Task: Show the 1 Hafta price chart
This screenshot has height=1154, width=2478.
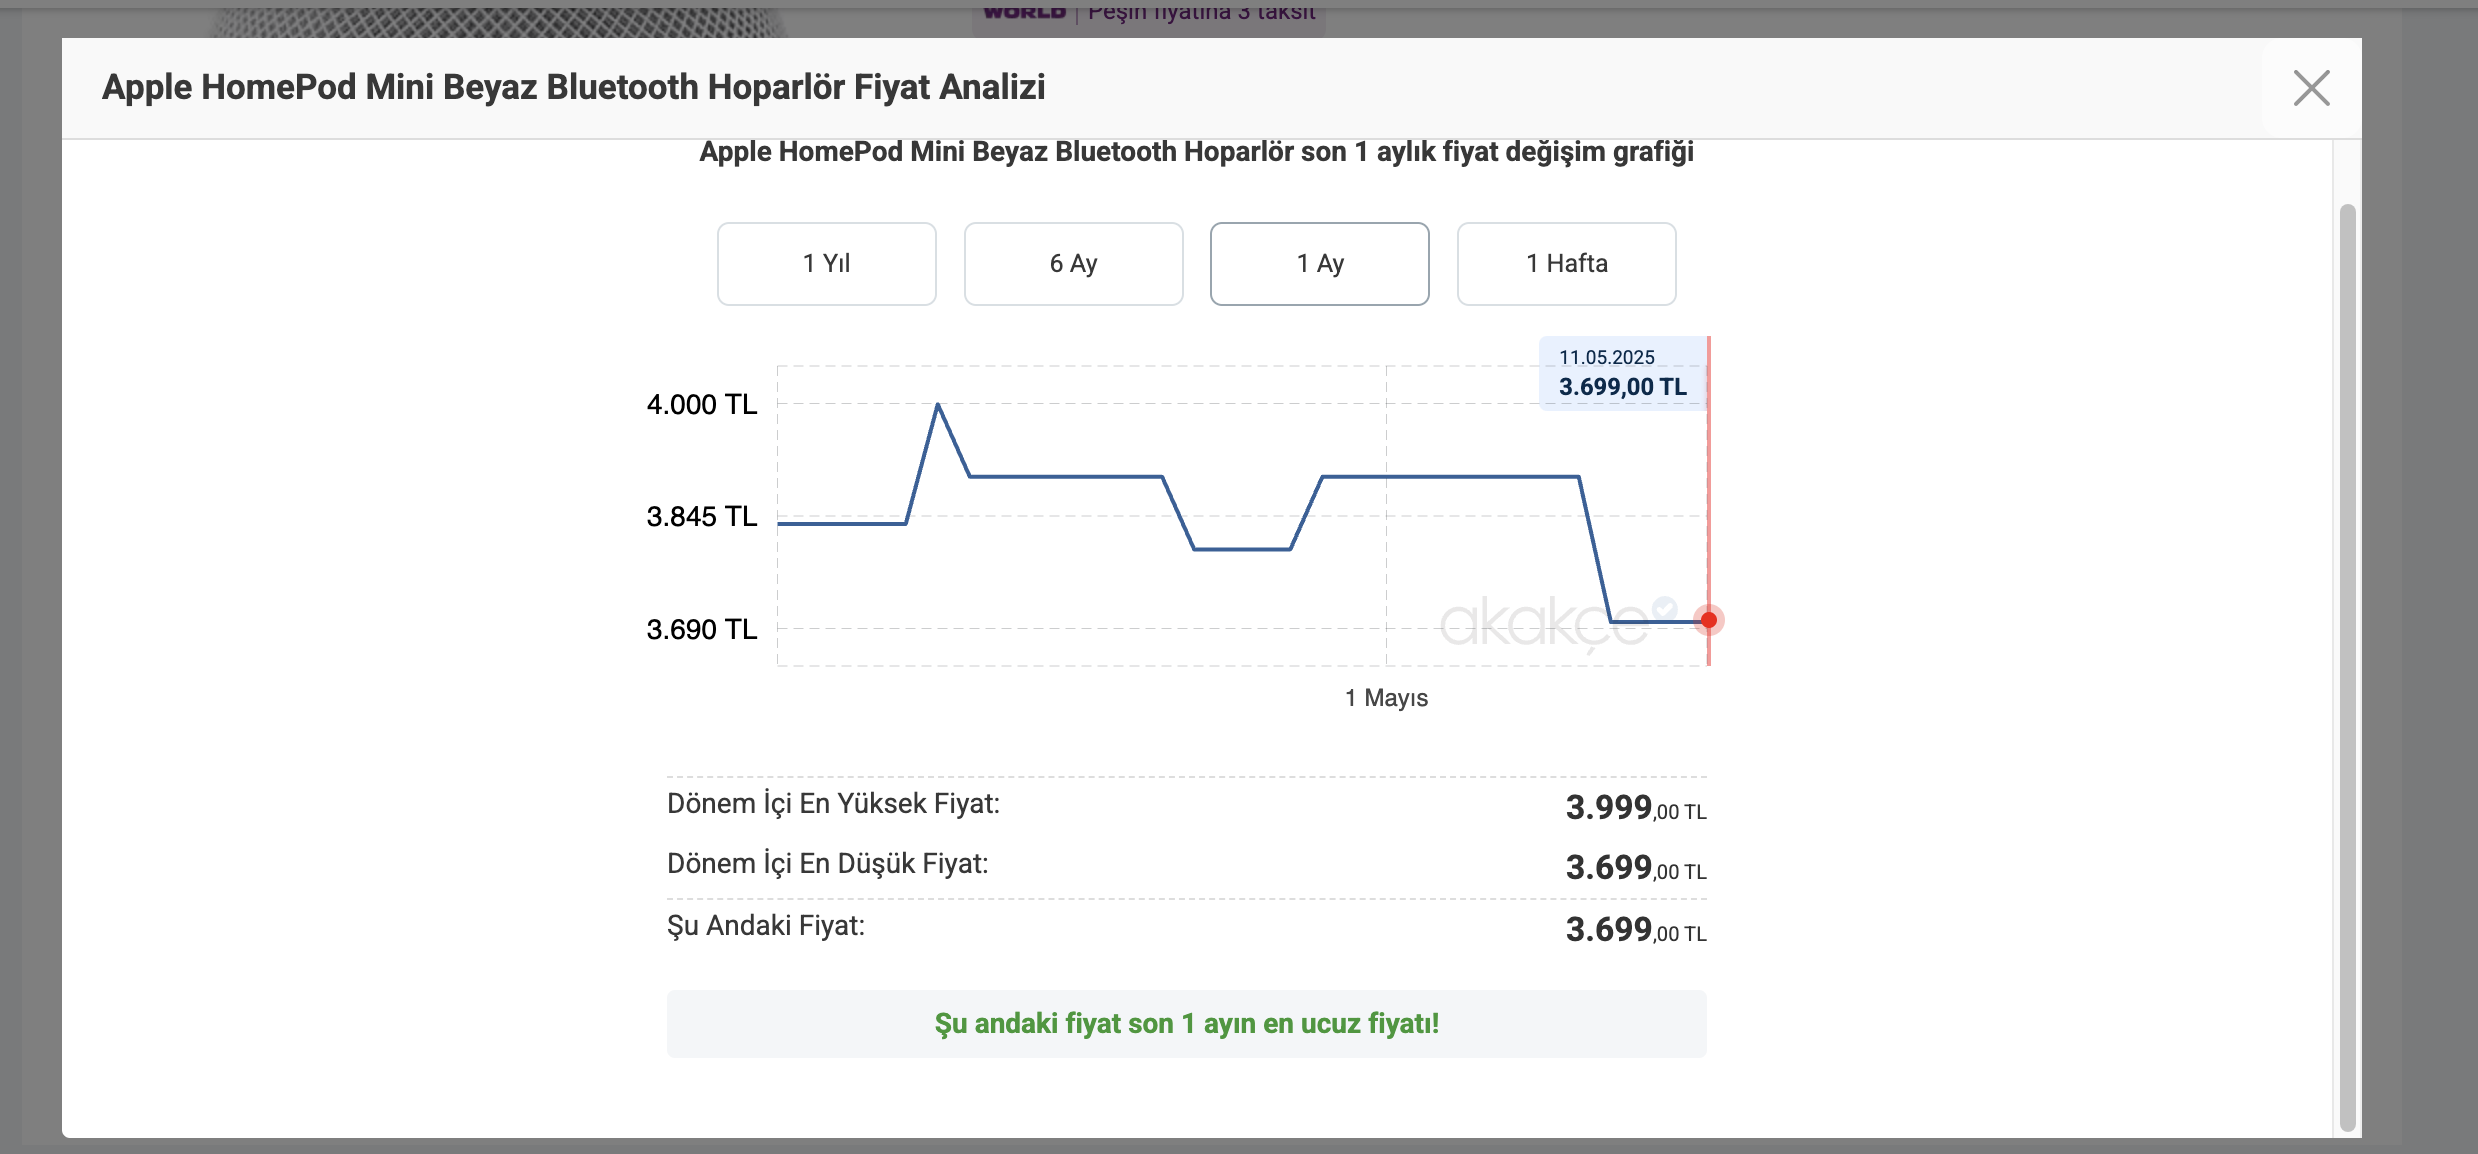Action: click(1567, 264)
